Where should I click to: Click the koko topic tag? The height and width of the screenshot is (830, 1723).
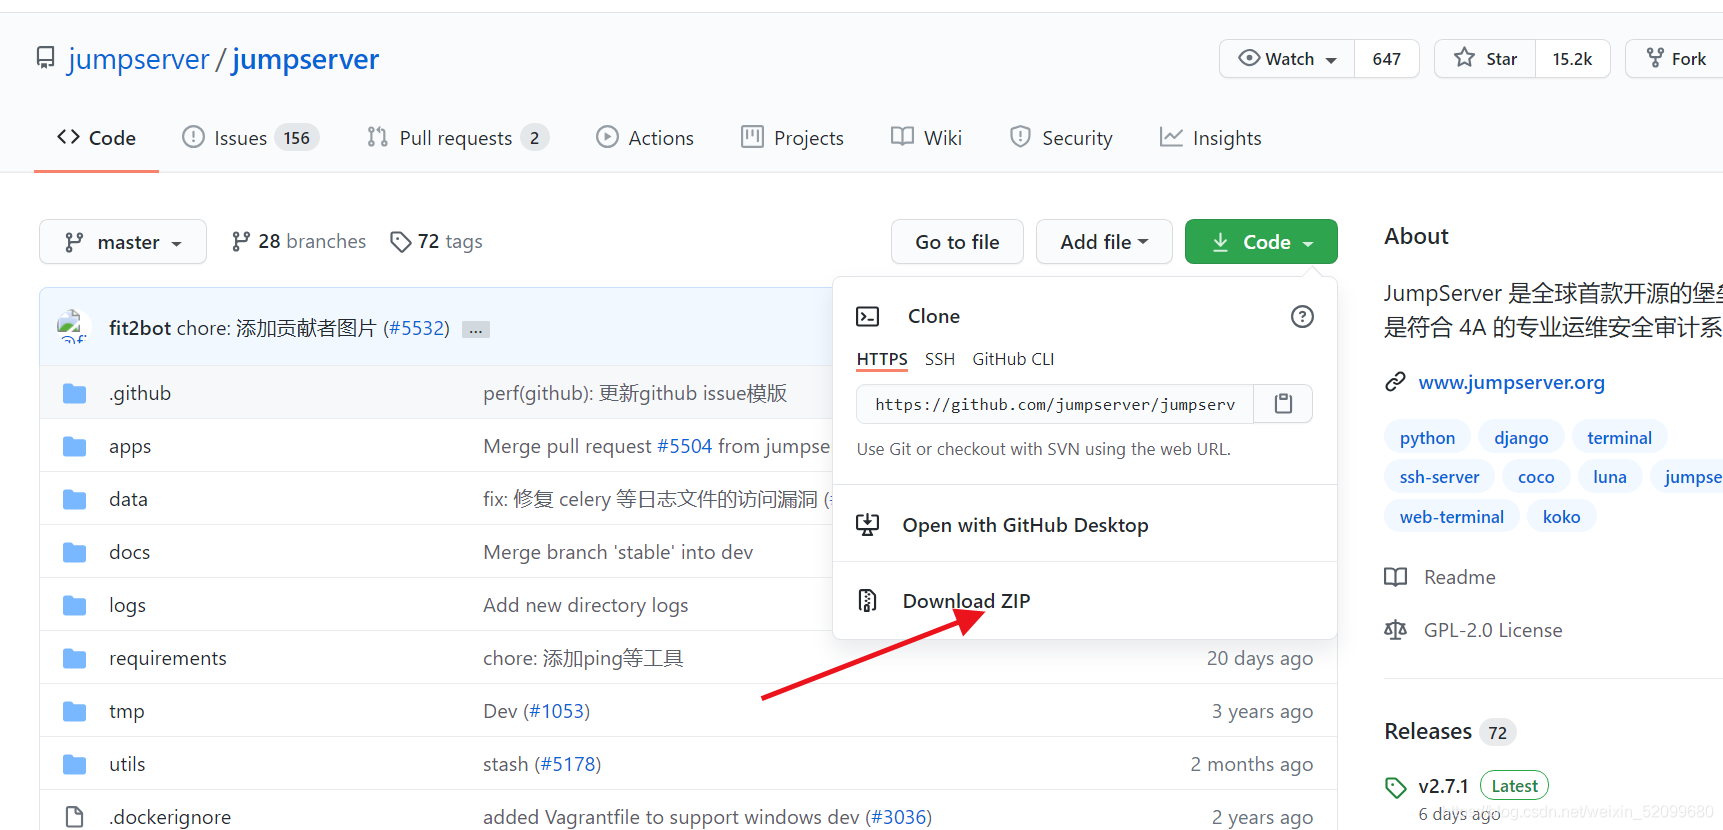1561,517
